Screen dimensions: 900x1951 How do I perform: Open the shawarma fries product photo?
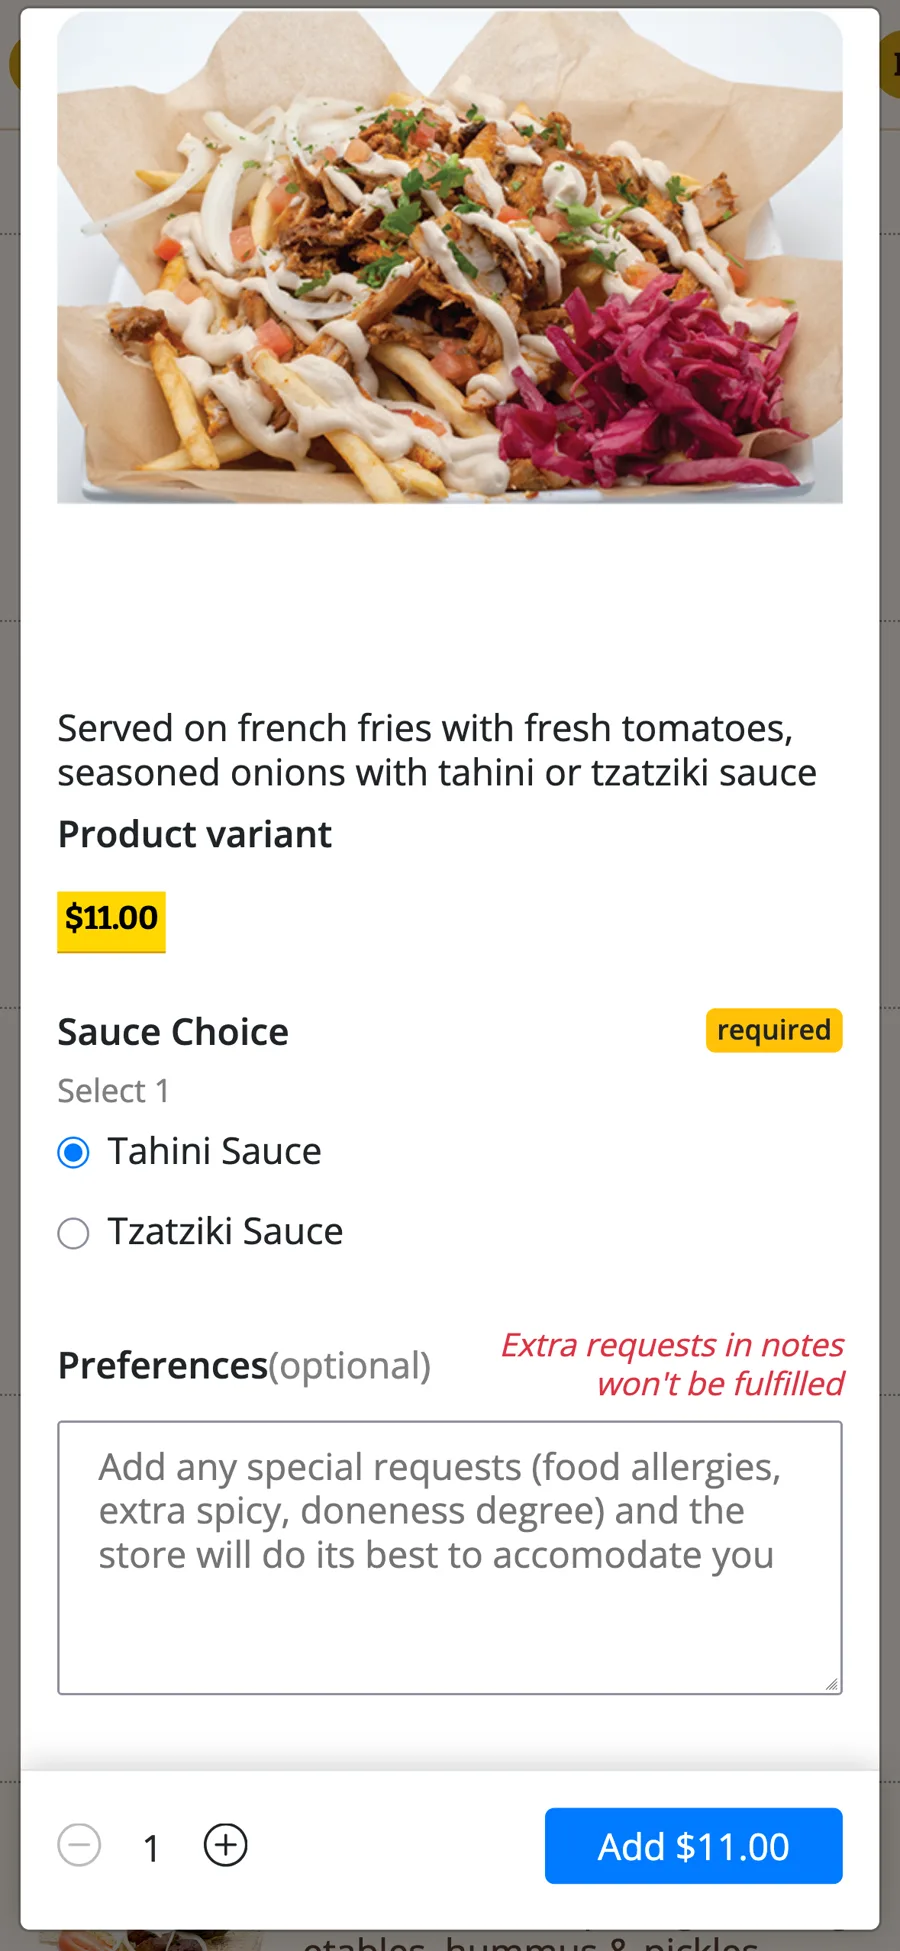click(450, 257)
